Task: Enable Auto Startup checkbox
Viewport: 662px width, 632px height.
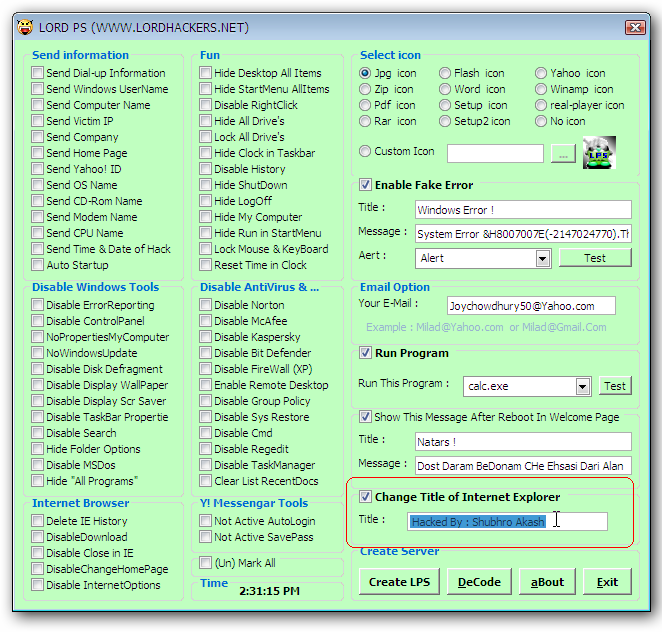Action: (37, 265)
